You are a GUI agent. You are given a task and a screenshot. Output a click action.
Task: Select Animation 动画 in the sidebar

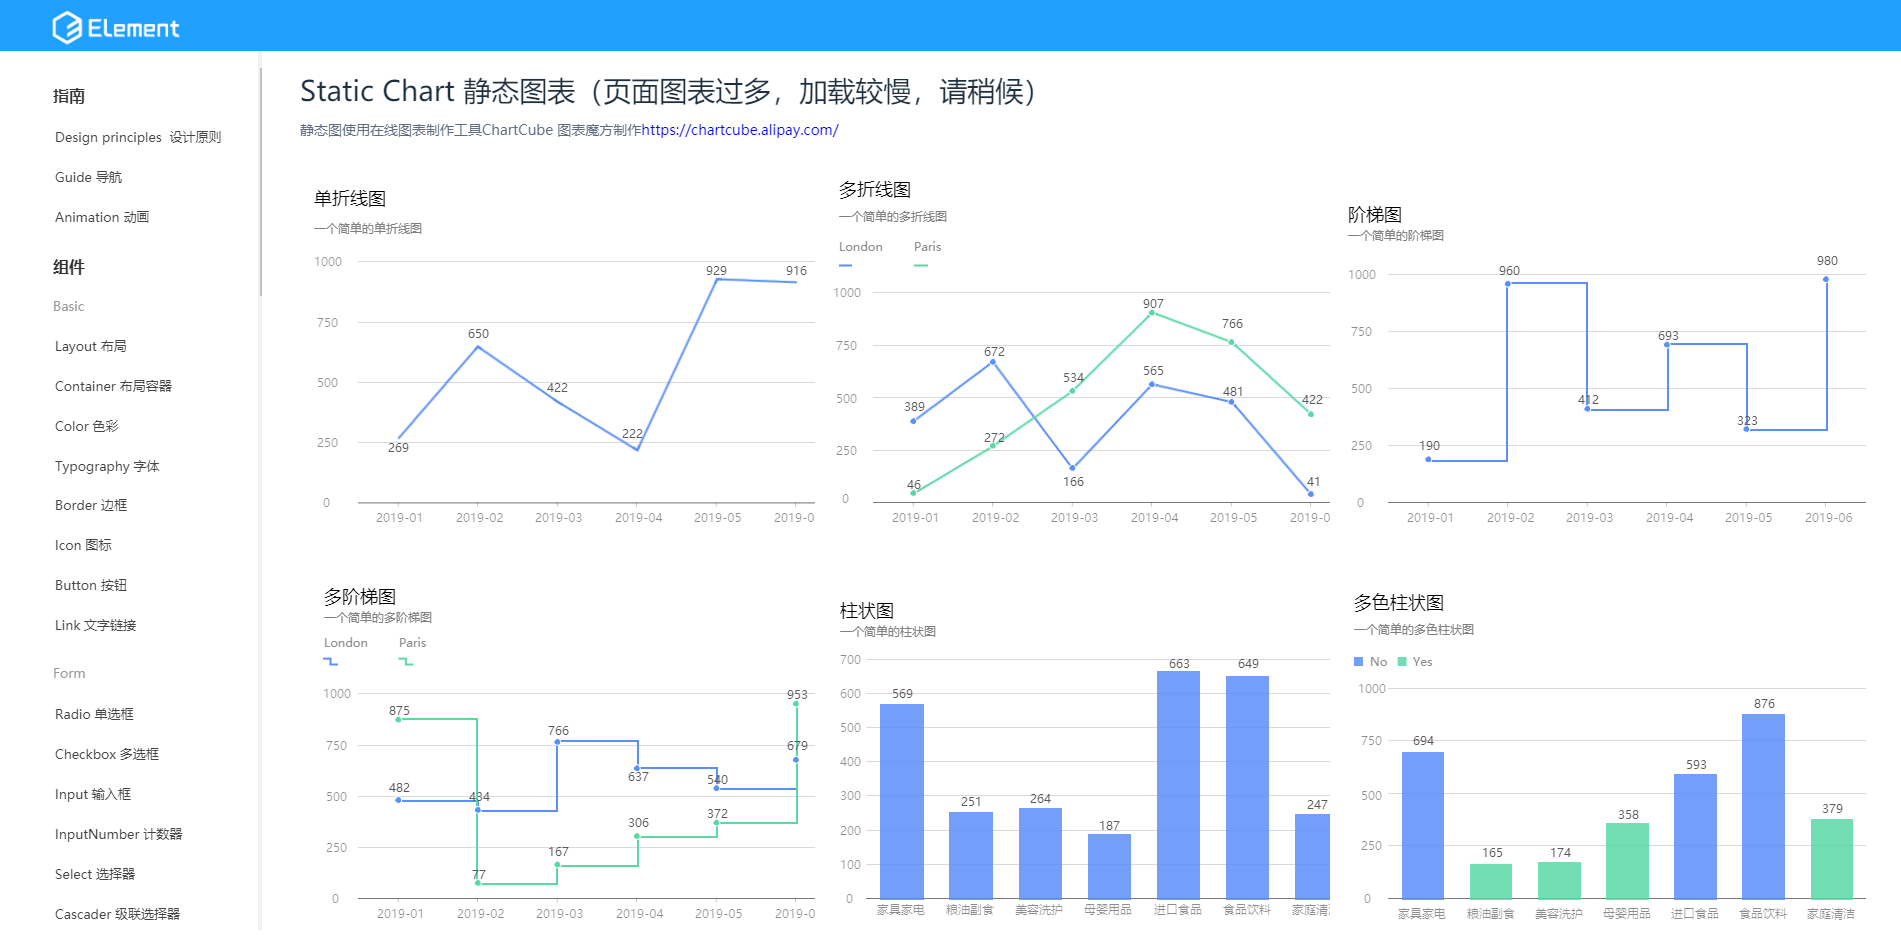point(102,217)
